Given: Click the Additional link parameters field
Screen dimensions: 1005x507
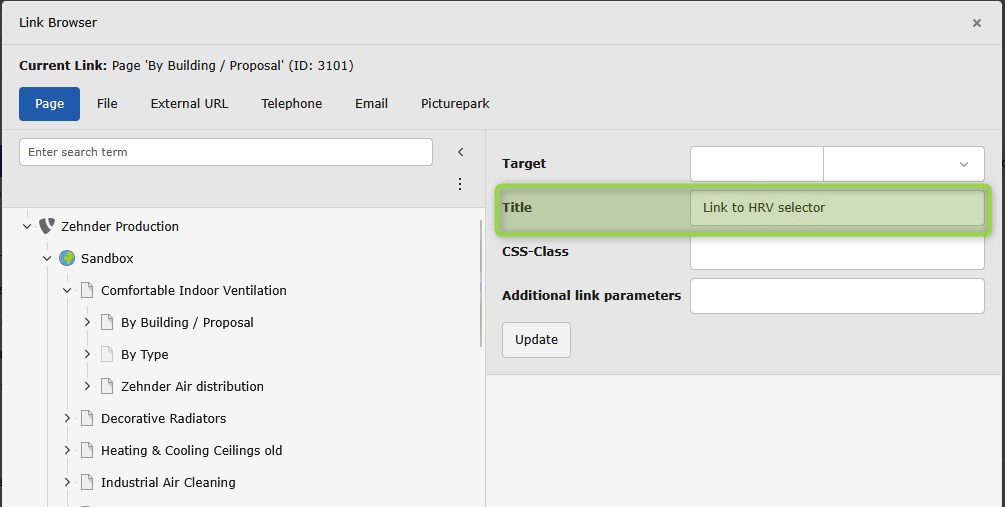Looking at the screenshot, I should click(837, 296).
